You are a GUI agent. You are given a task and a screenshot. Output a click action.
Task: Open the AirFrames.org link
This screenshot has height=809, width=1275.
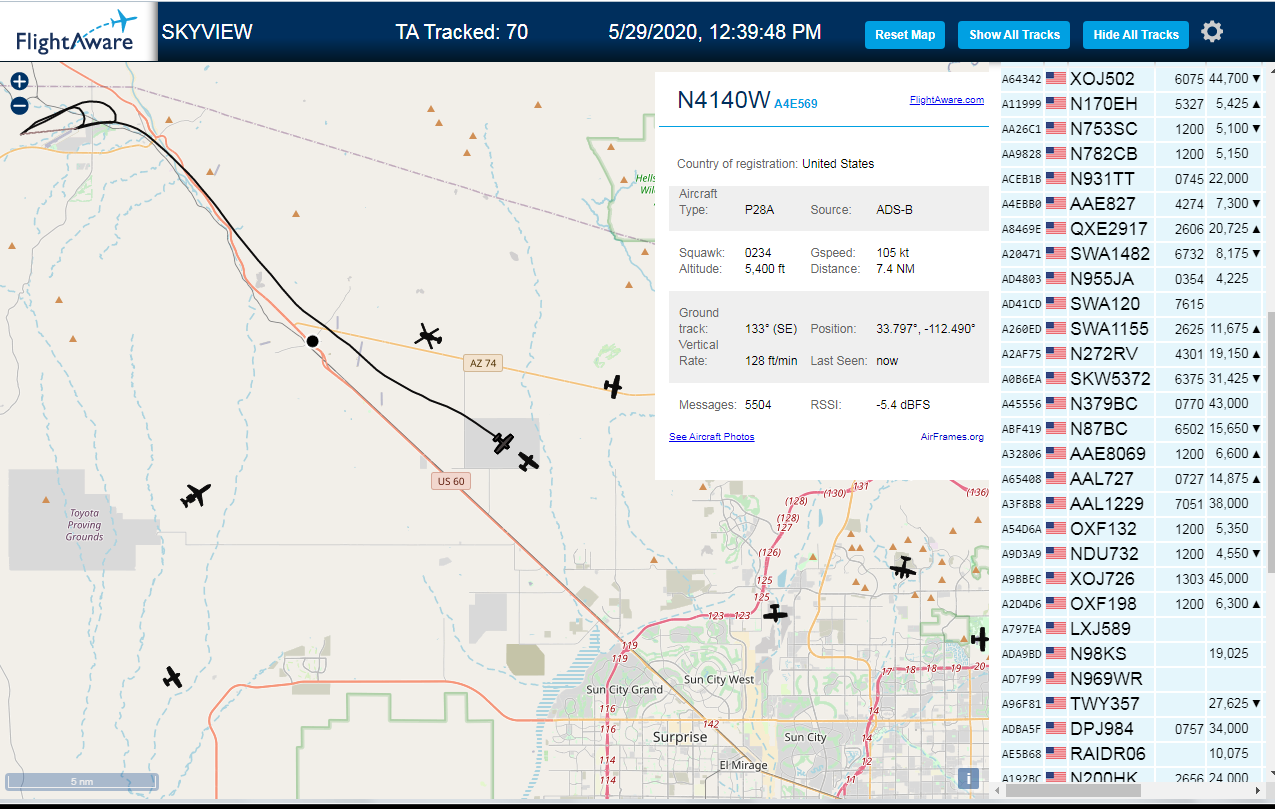pos(952,437)
